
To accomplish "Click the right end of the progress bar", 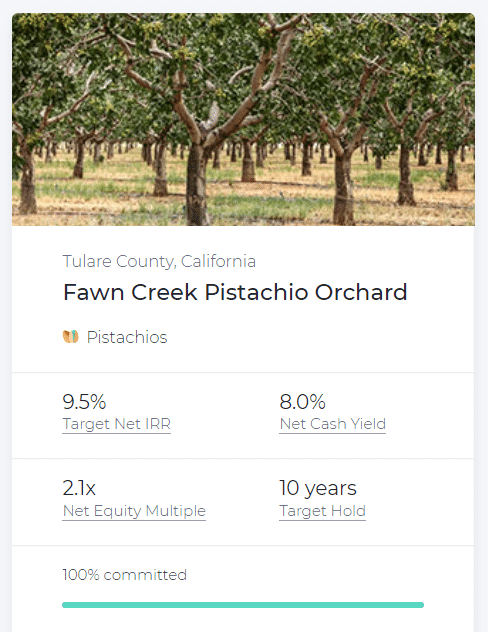I will coord(421,605).
